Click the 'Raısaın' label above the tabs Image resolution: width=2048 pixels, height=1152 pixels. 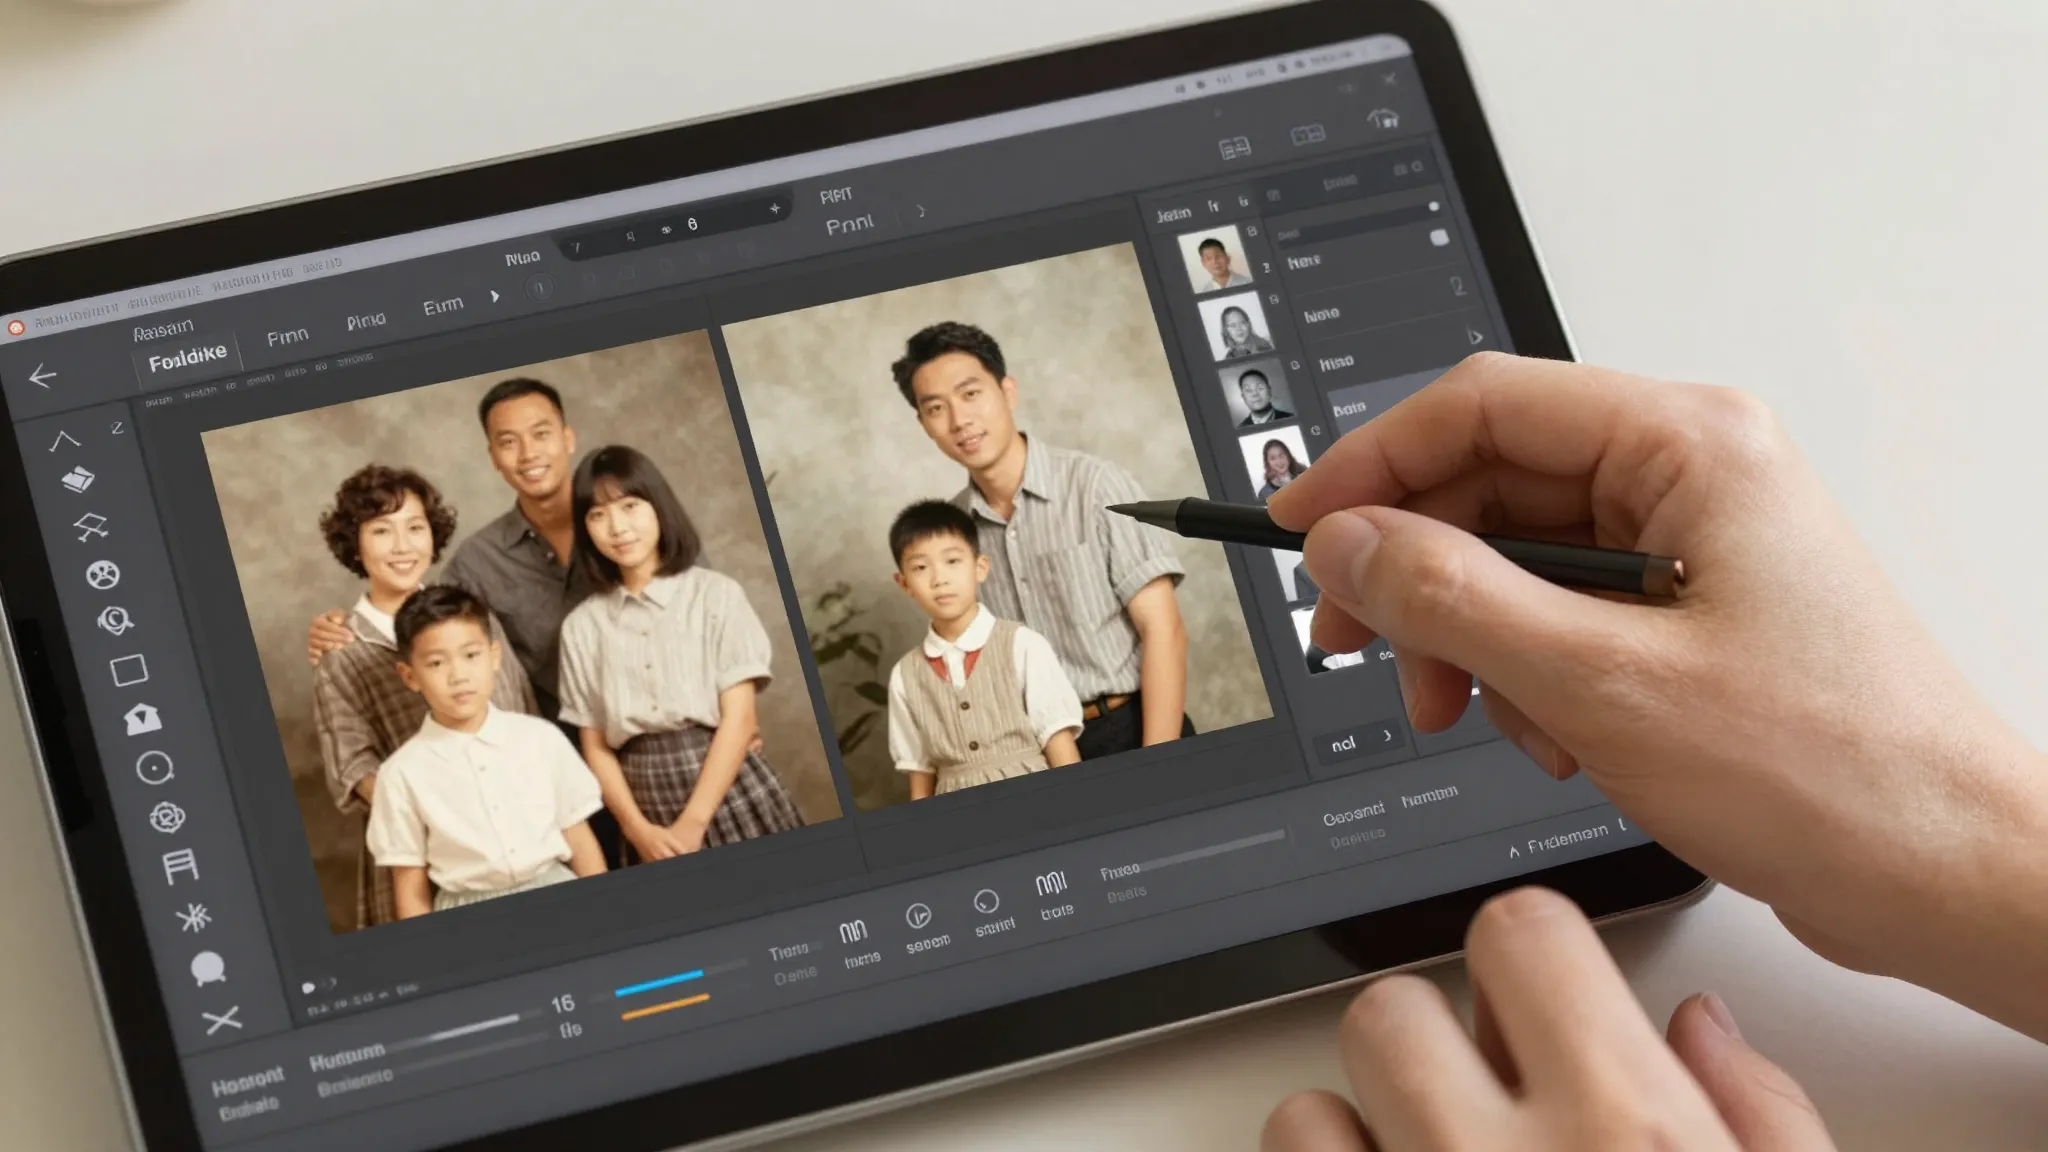163,329
